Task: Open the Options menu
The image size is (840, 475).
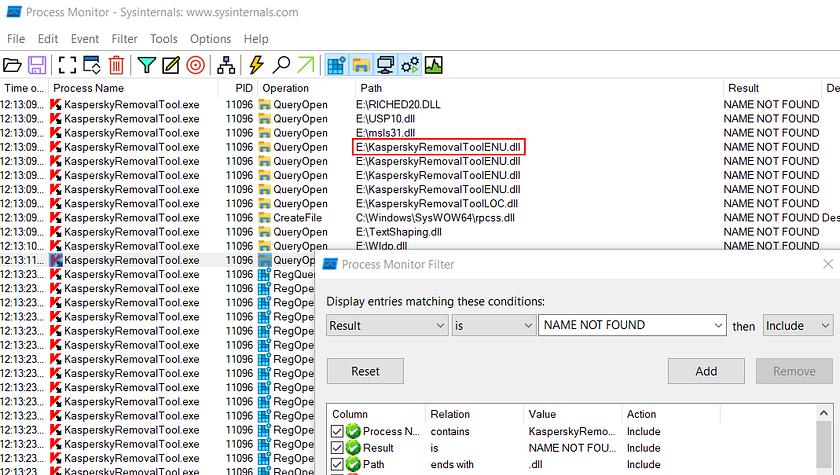Action: coord(211,39)
